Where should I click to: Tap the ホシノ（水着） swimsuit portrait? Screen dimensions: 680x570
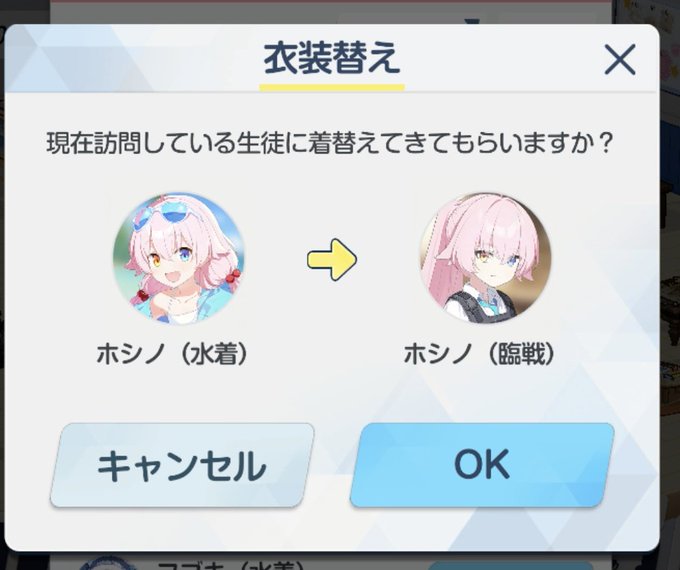(179, 259)
